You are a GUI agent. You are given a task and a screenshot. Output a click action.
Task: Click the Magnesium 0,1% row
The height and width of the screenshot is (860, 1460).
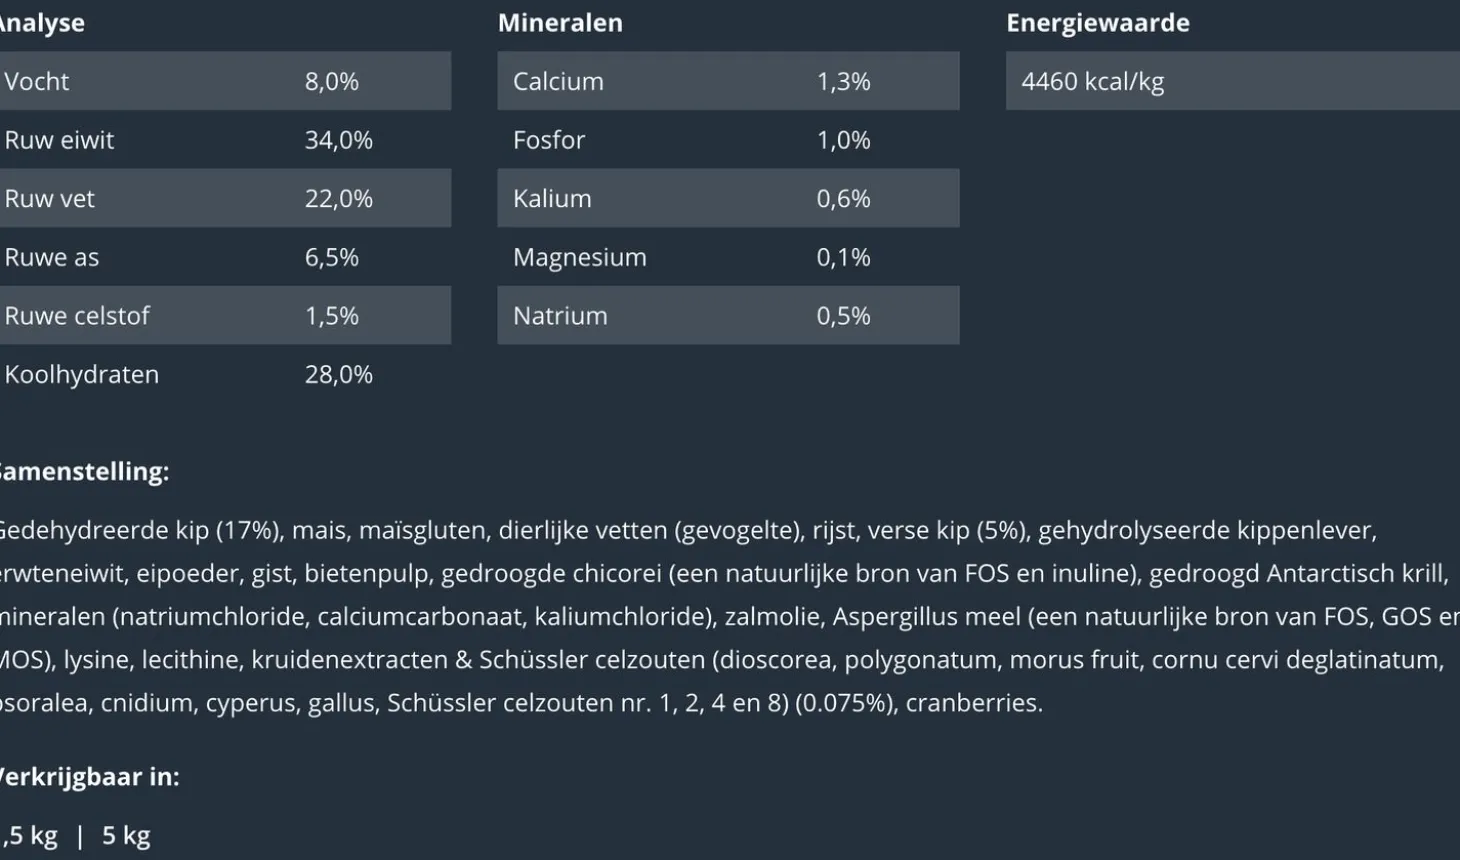[727, 257]
